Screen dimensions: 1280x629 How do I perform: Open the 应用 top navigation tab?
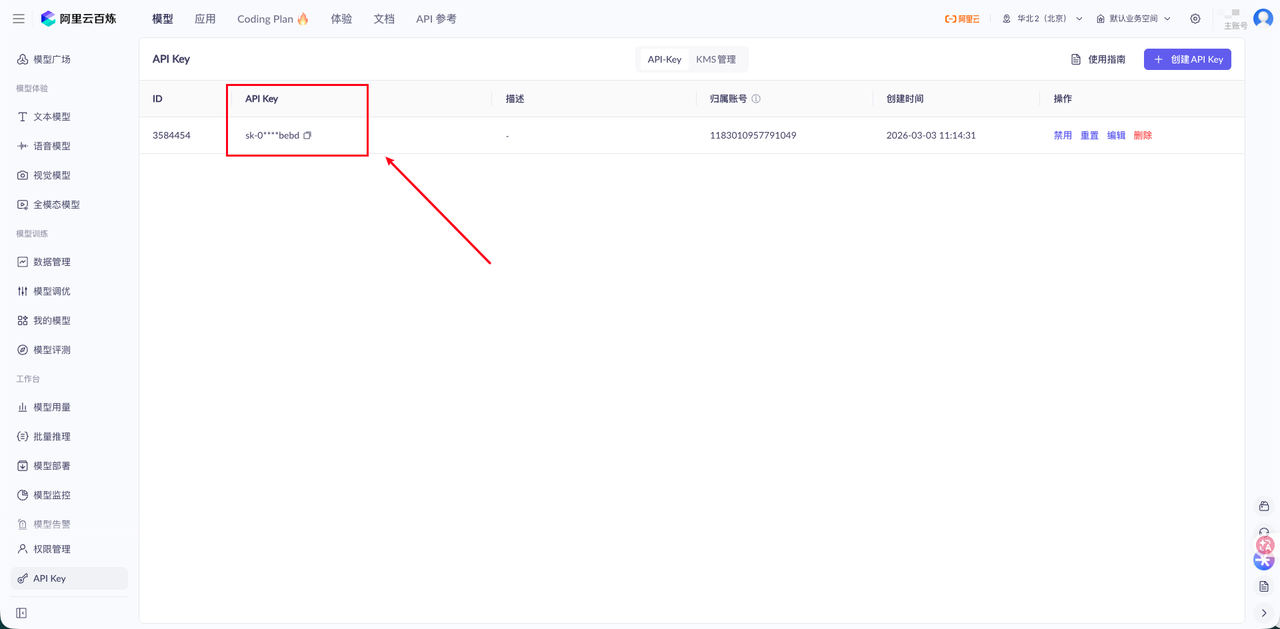[205, 19]
